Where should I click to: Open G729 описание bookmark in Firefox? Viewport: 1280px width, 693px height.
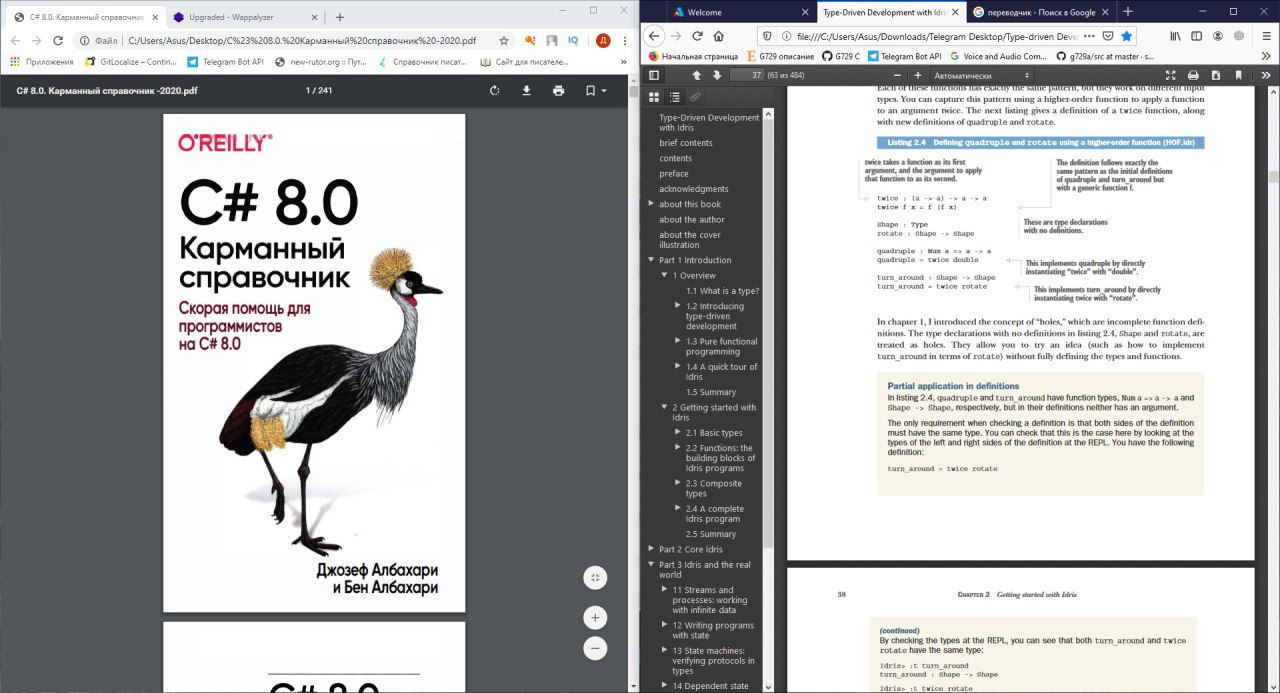pyautogui.click(x=780, y=56)
